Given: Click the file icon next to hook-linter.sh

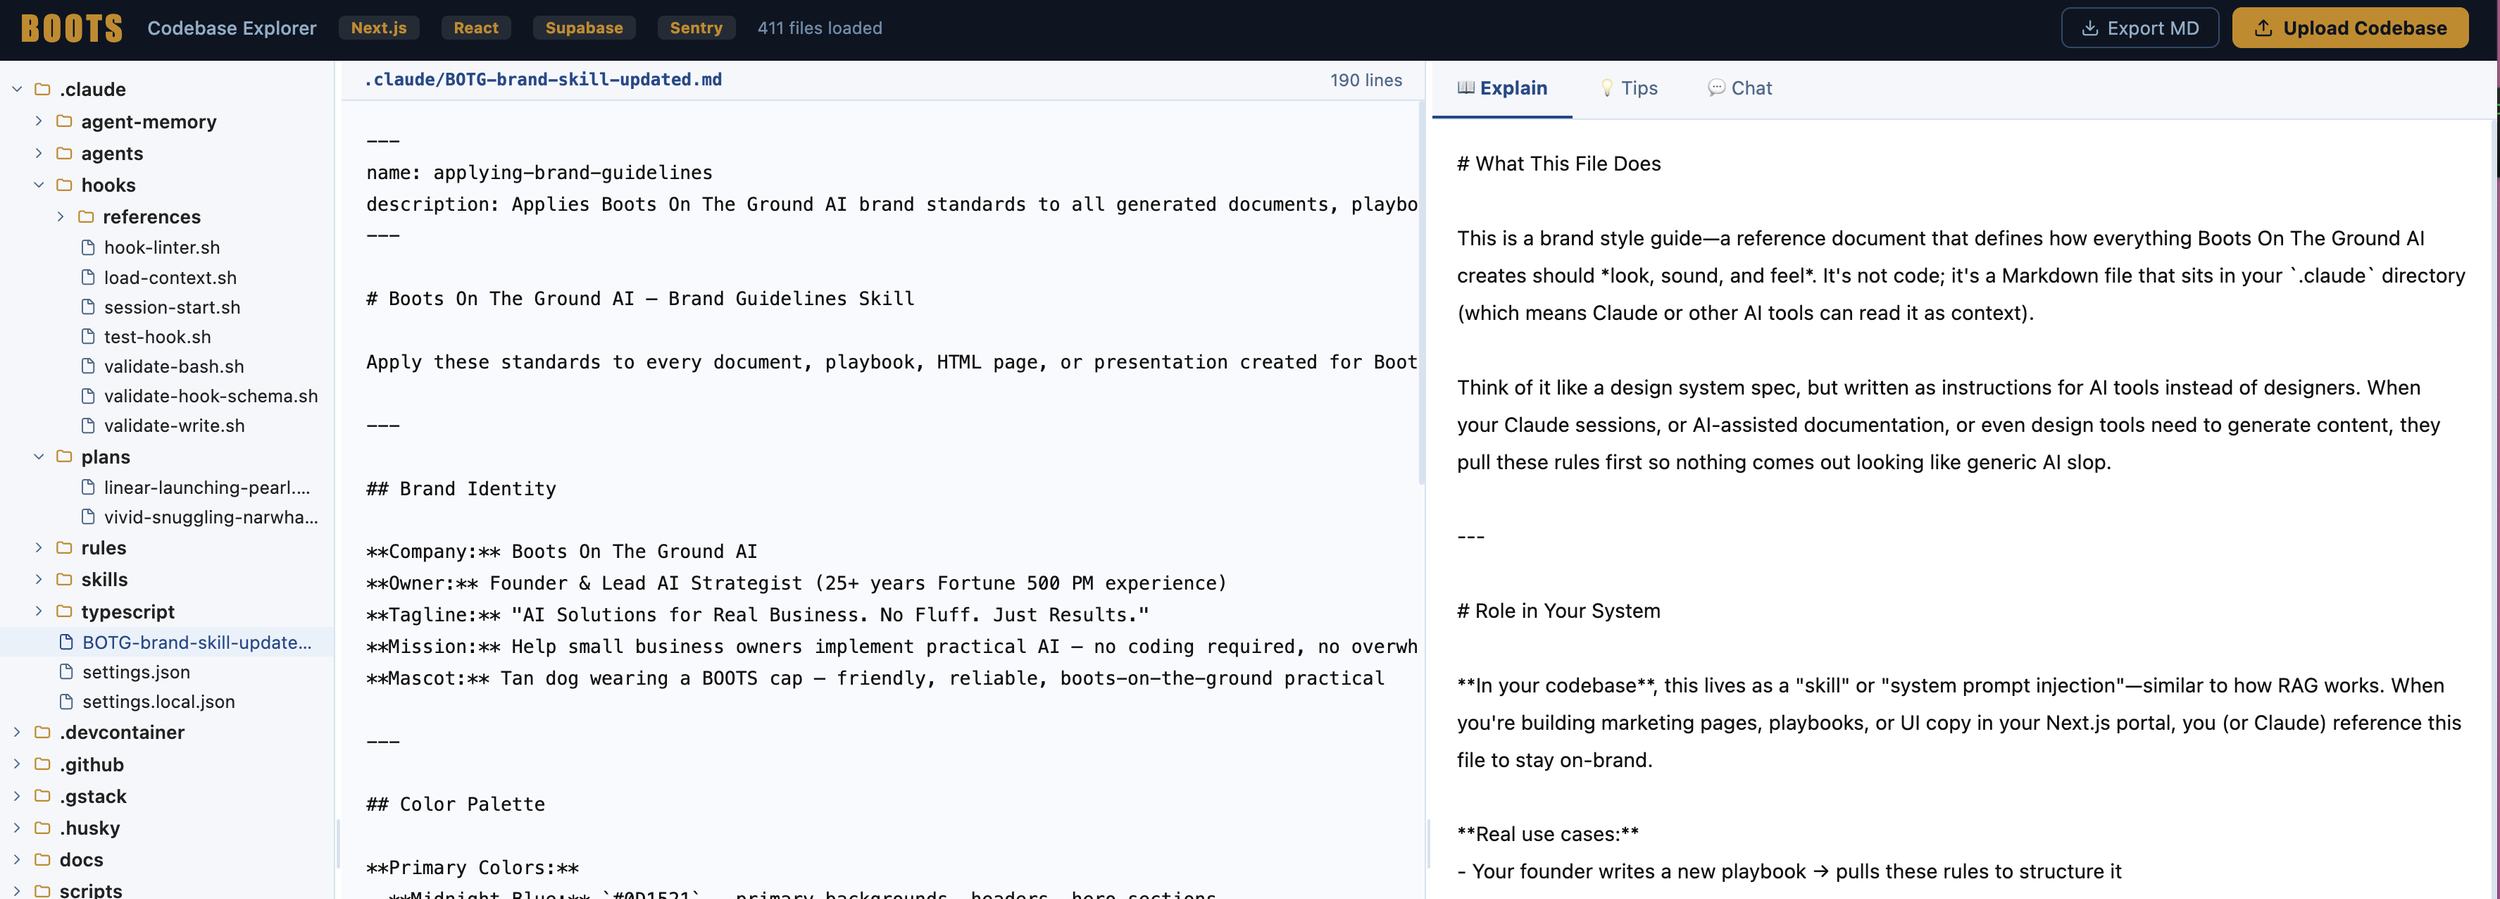Looking at the screenshot, I should [x=88, y=247].
